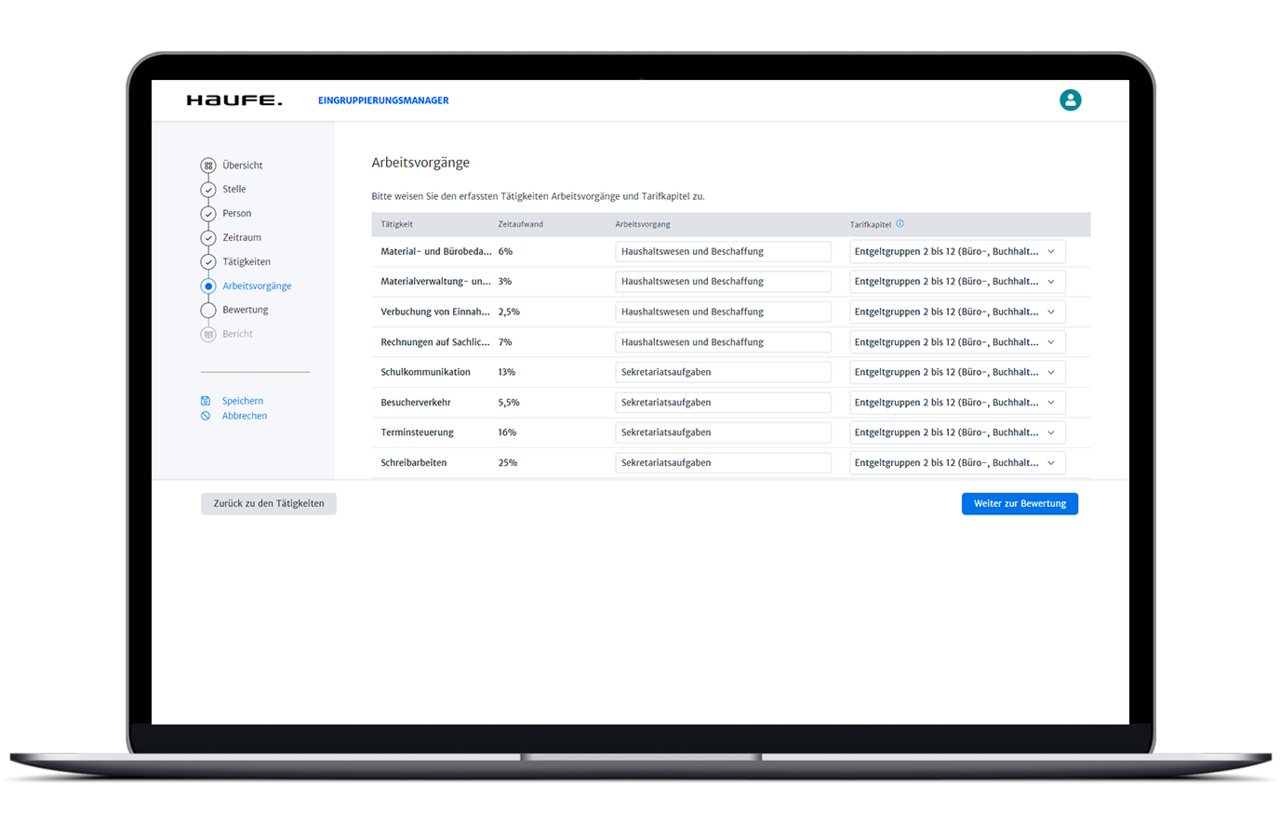Viewport: 1280px width, 837px height.
Task: Select the empty Bewertung step circle
Action: coord(208,310)
